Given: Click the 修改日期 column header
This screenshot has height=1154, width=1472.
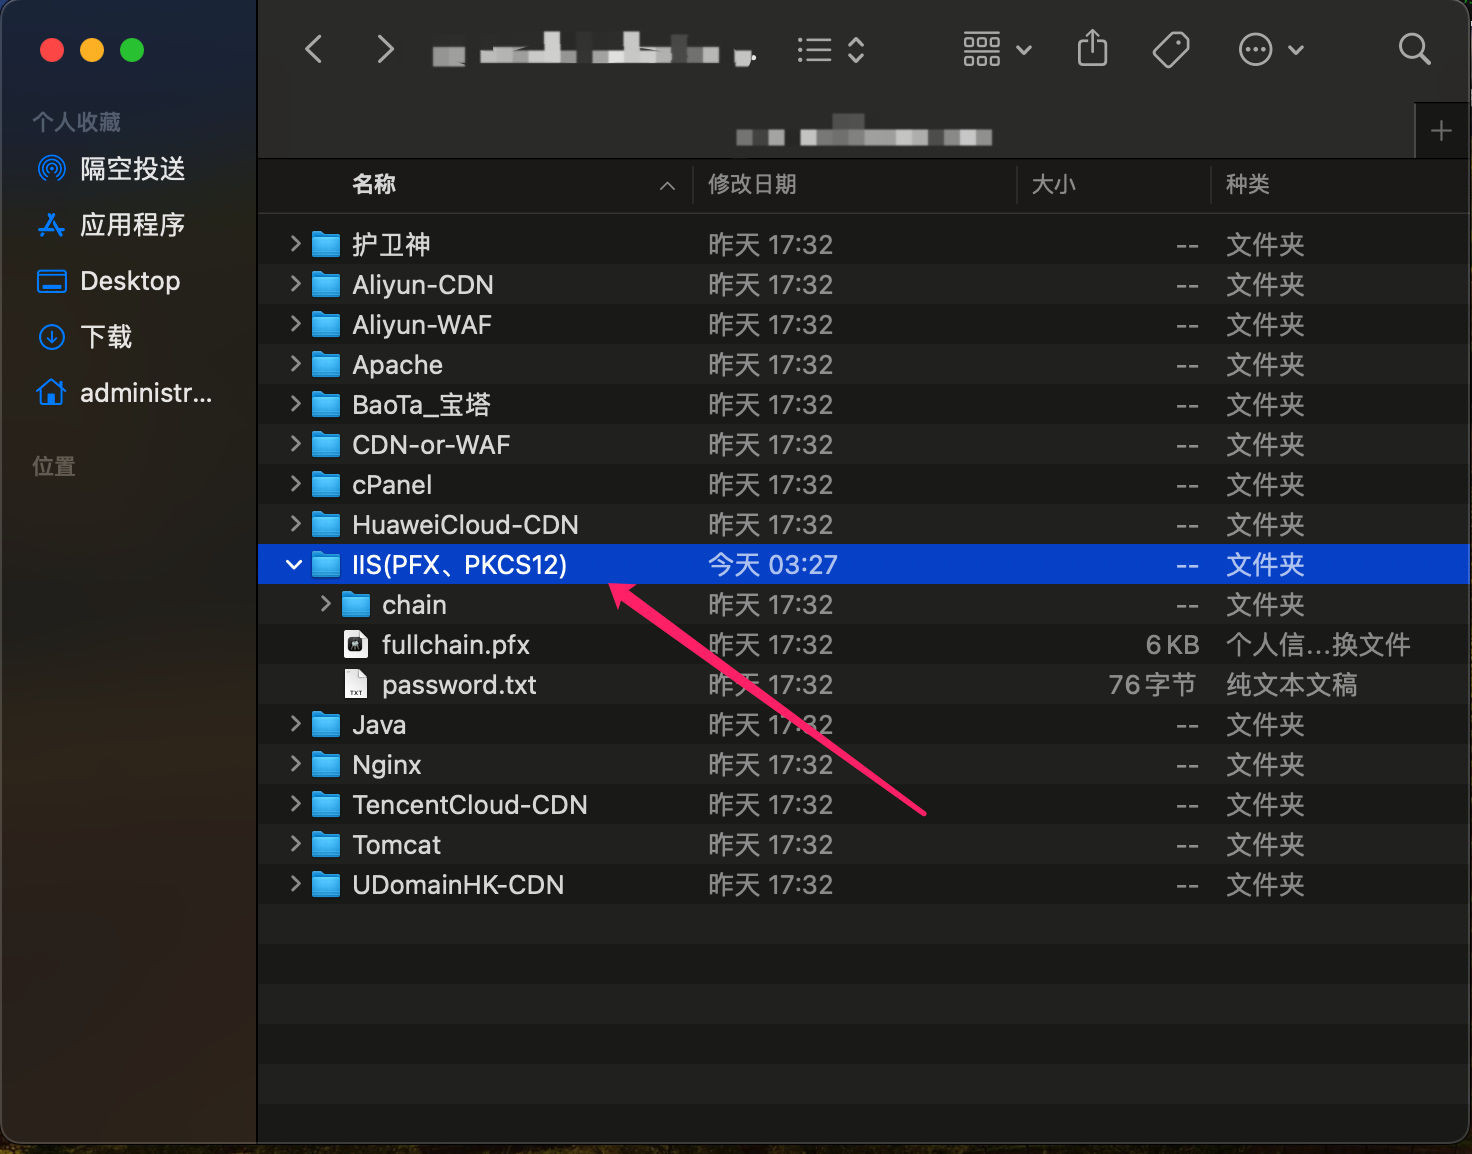Looking at the screenshot, I should [751, 185].
